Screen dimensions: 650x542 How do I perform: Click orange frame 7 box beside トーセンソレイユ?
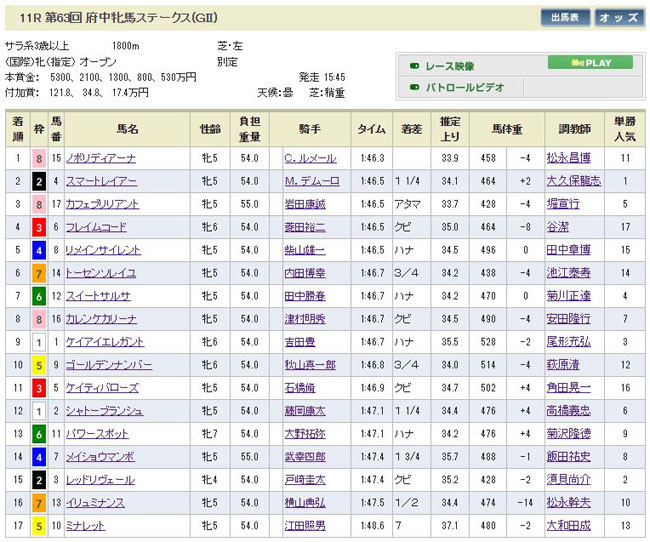click(x=37, y=273)
